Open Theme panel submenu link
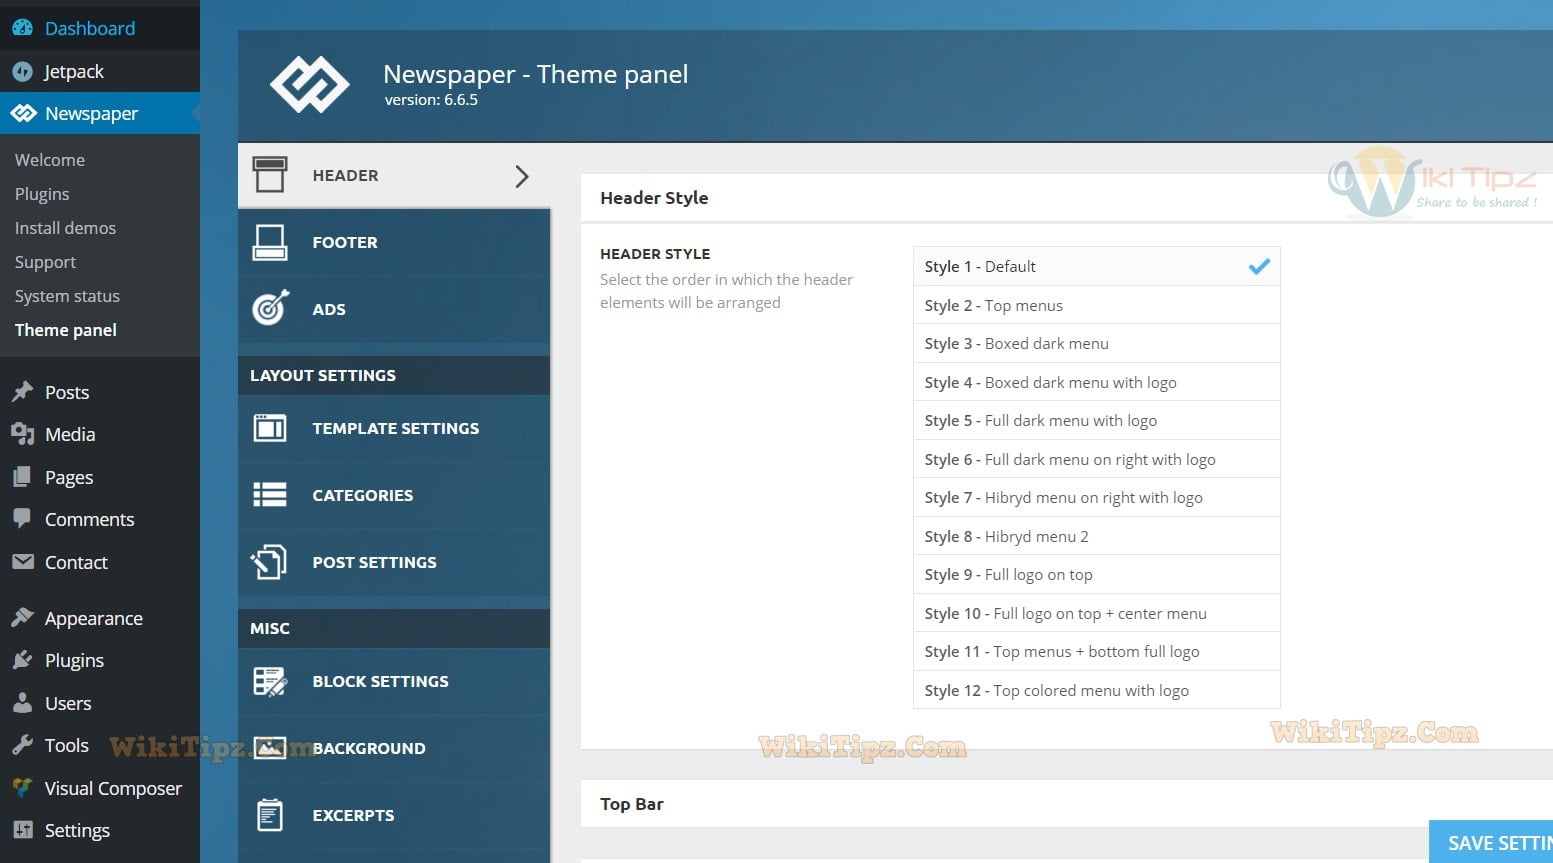The image size is (1553, 863). (x=66, y=330)
